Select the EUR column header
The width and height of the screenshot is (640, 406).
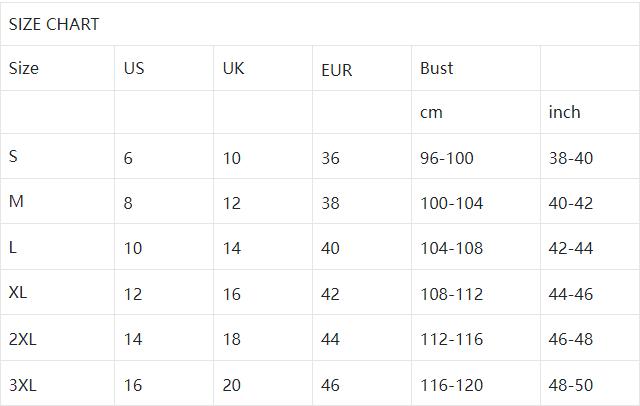337,70
